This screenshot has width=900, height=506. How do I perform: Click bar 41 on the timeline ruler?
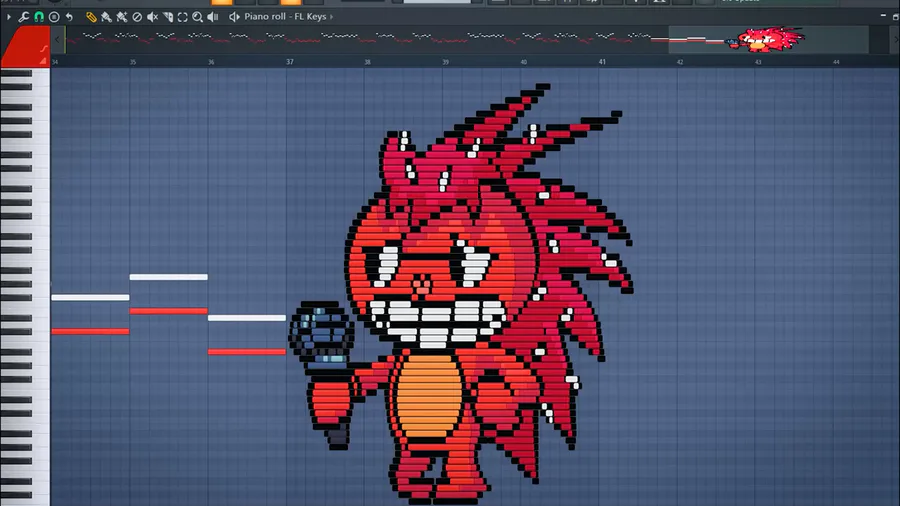[x=602, y=61]
